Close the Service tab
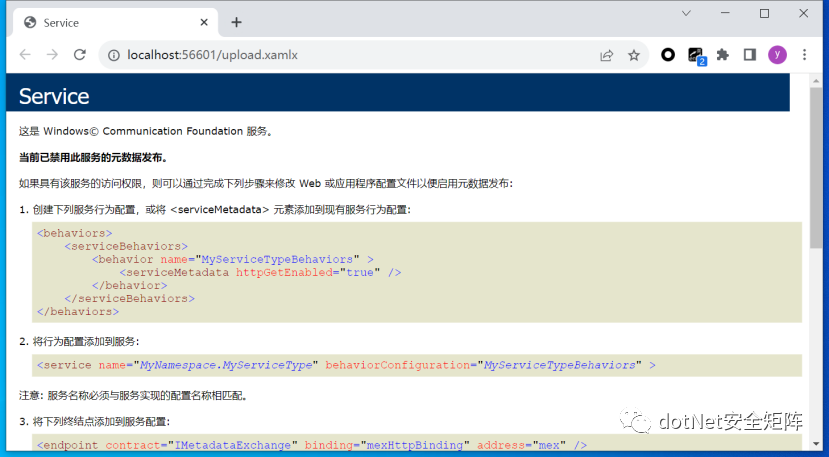The height and width of the screenshot is (457, 829). point(204,23)
